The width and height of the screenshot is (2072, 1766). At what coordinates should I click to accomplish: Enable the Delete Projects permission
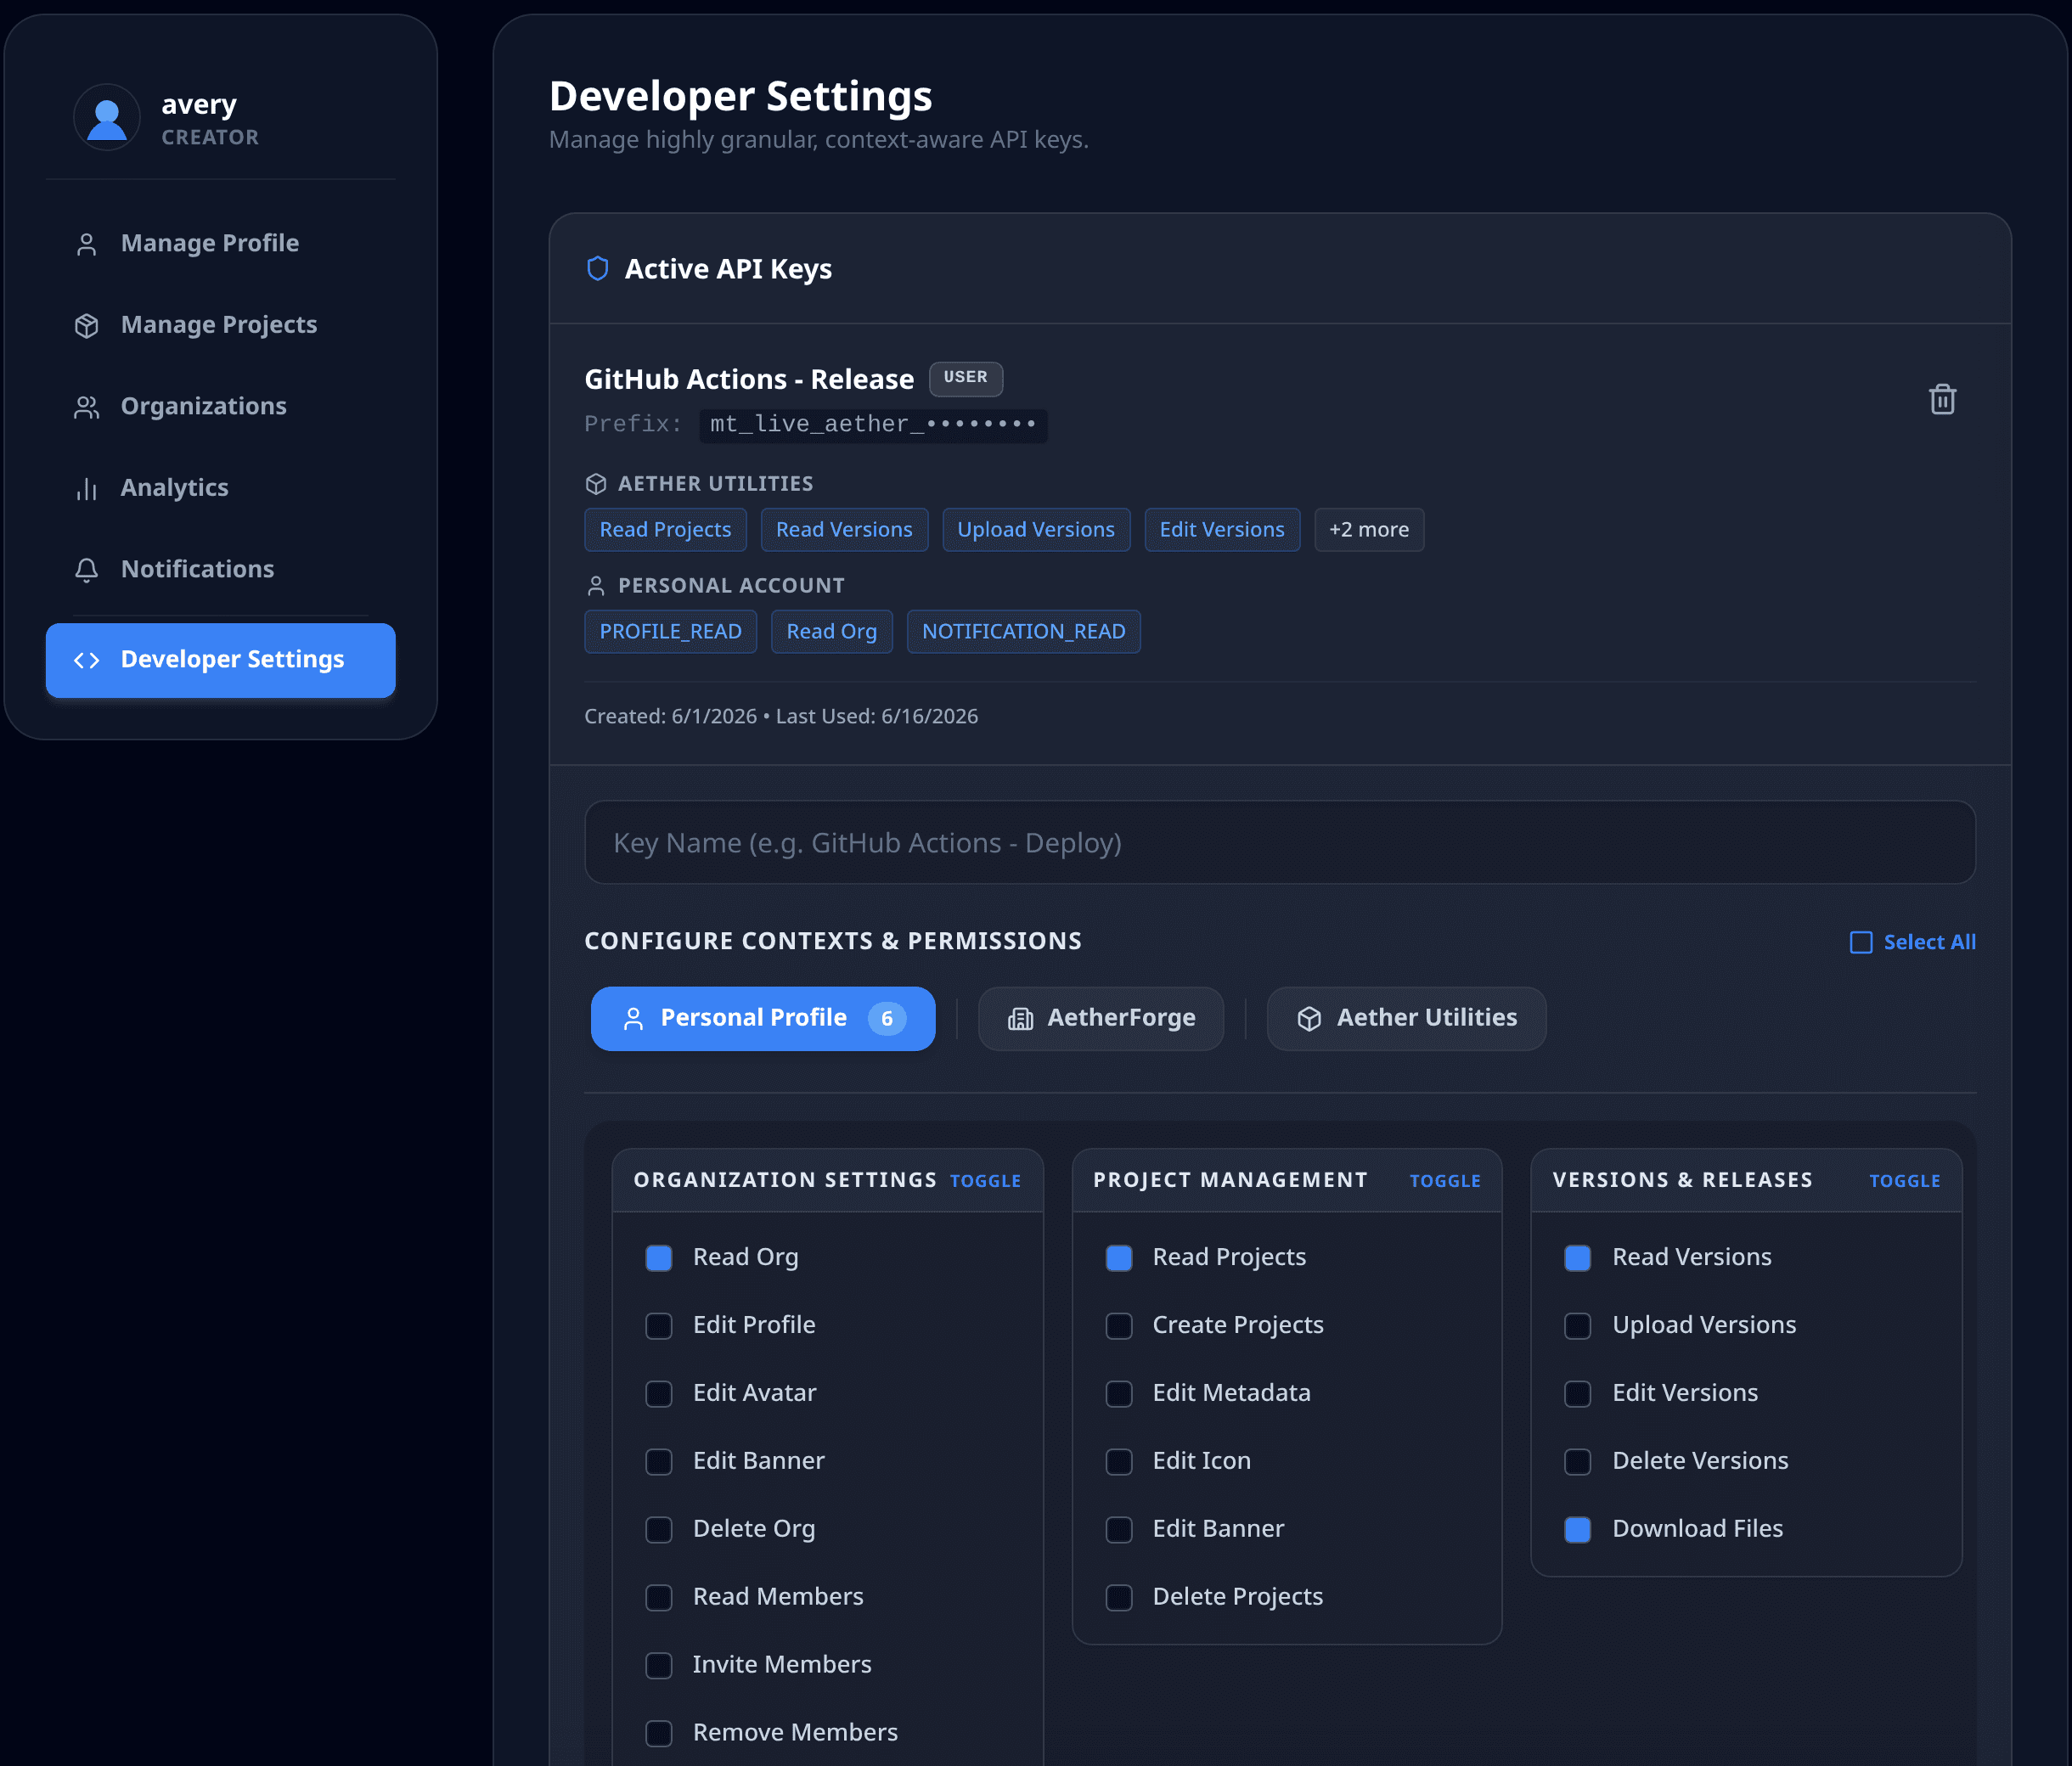[1119, 1597]
